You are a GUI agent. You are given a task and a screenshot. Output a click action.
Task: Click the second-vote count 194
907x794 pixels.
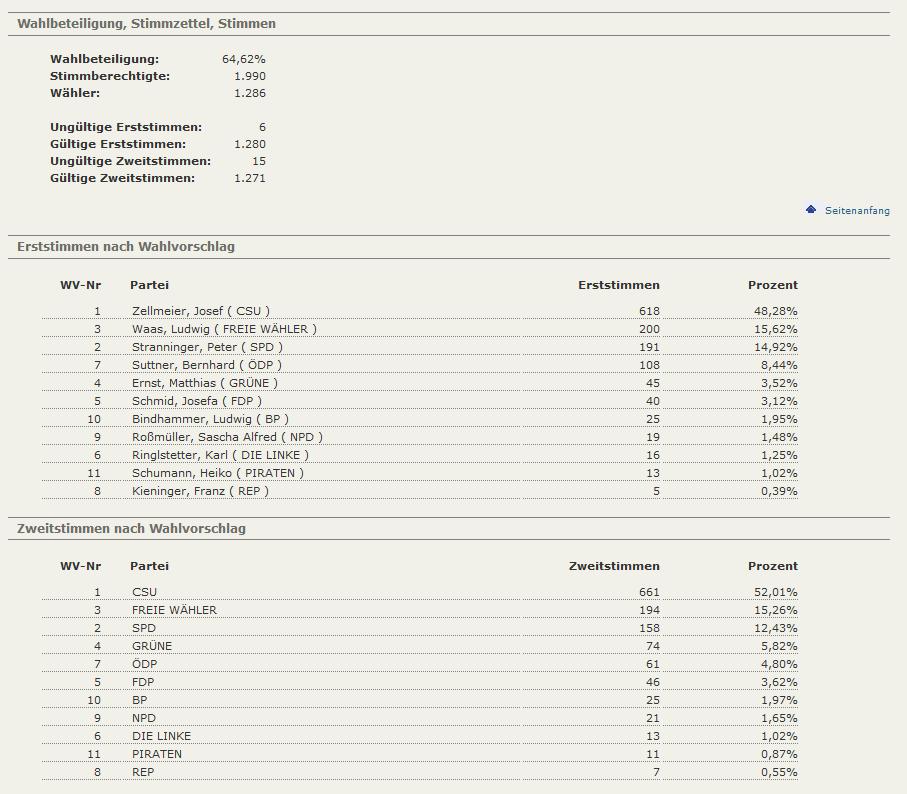point(649,610)
